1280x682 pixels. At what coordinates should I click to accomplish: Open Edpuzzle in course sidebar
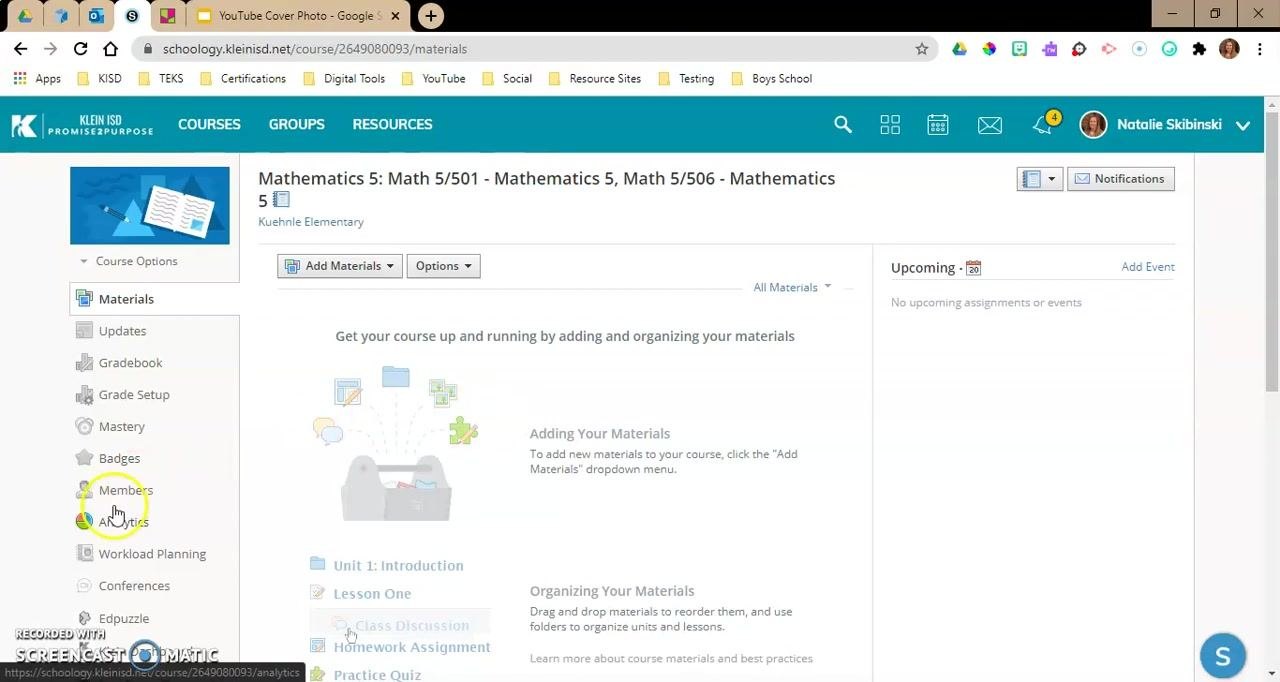(x=123, y=619)
